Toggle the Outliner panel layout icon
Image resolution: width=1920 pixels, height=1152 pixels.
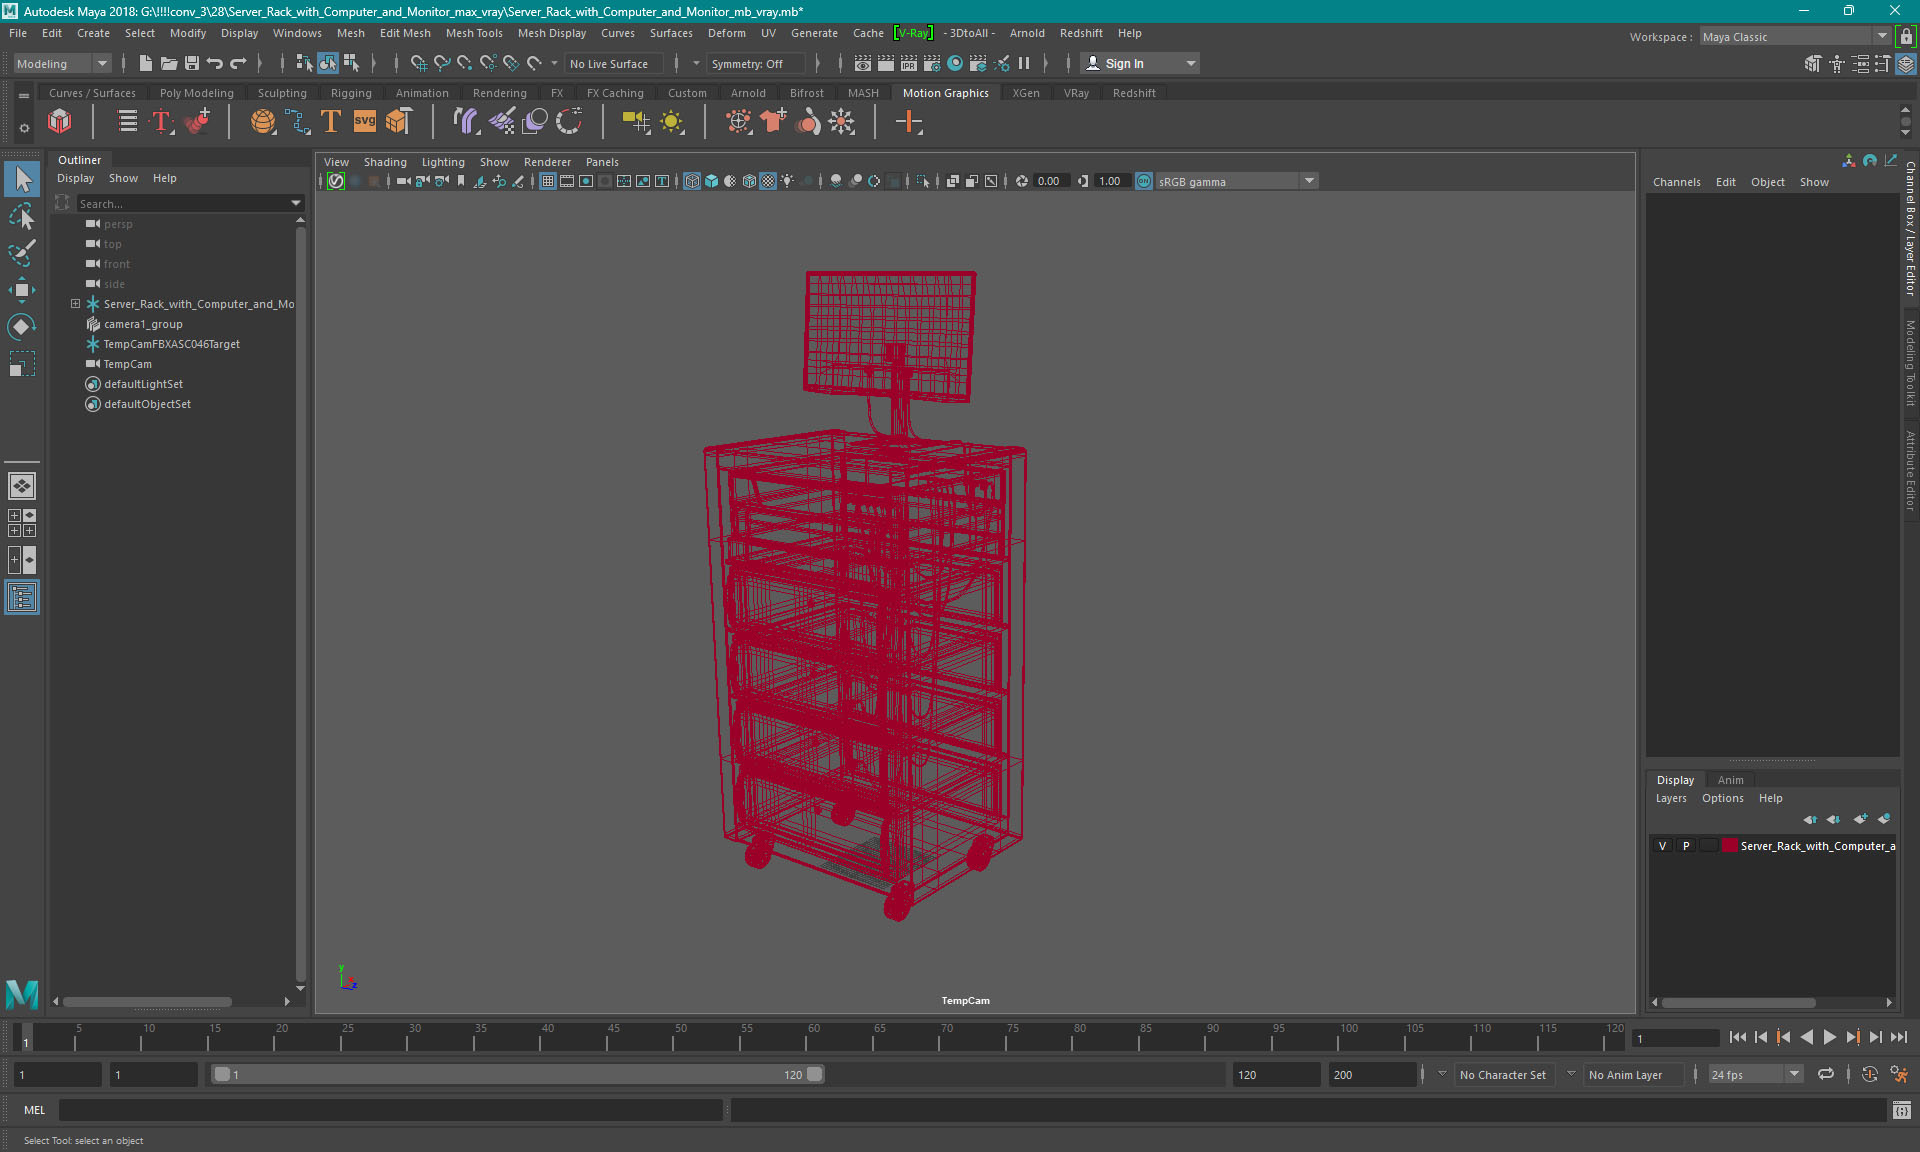pyautogui.click(x=22, y=597)
